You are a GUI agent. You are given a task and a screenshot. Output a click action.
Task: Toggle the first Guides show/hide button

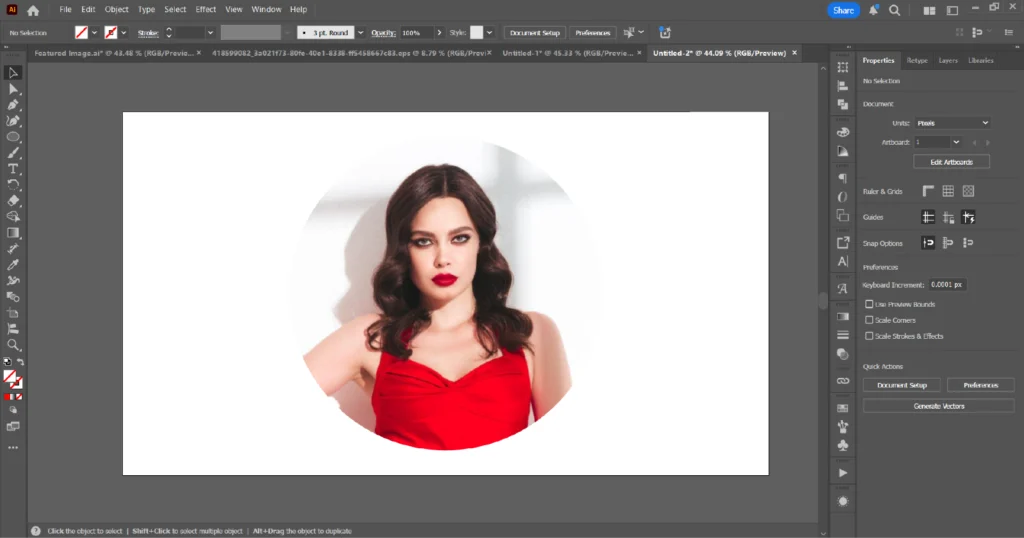click(928, 217)
